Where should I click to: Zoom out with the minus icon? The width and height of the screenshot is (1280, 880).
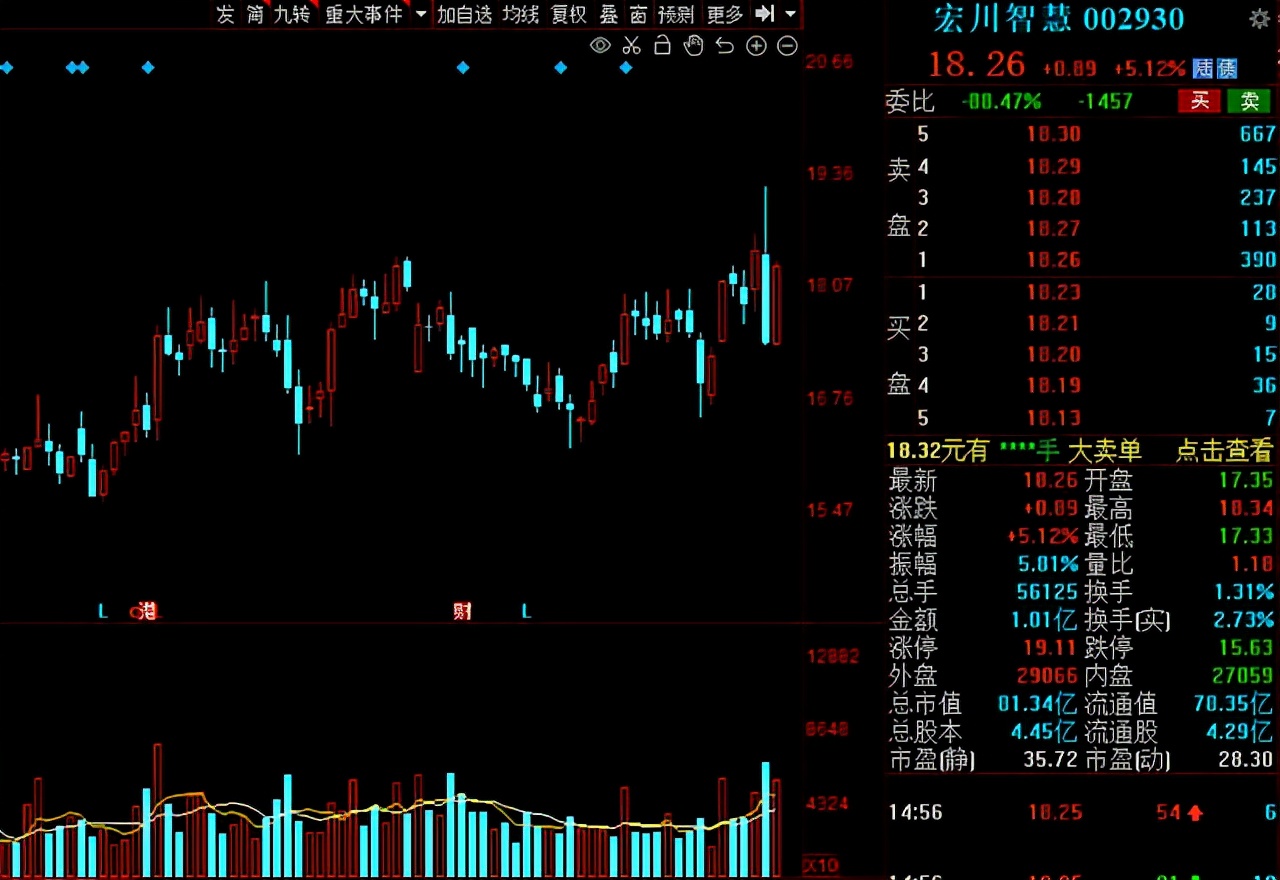coord(787,46)
